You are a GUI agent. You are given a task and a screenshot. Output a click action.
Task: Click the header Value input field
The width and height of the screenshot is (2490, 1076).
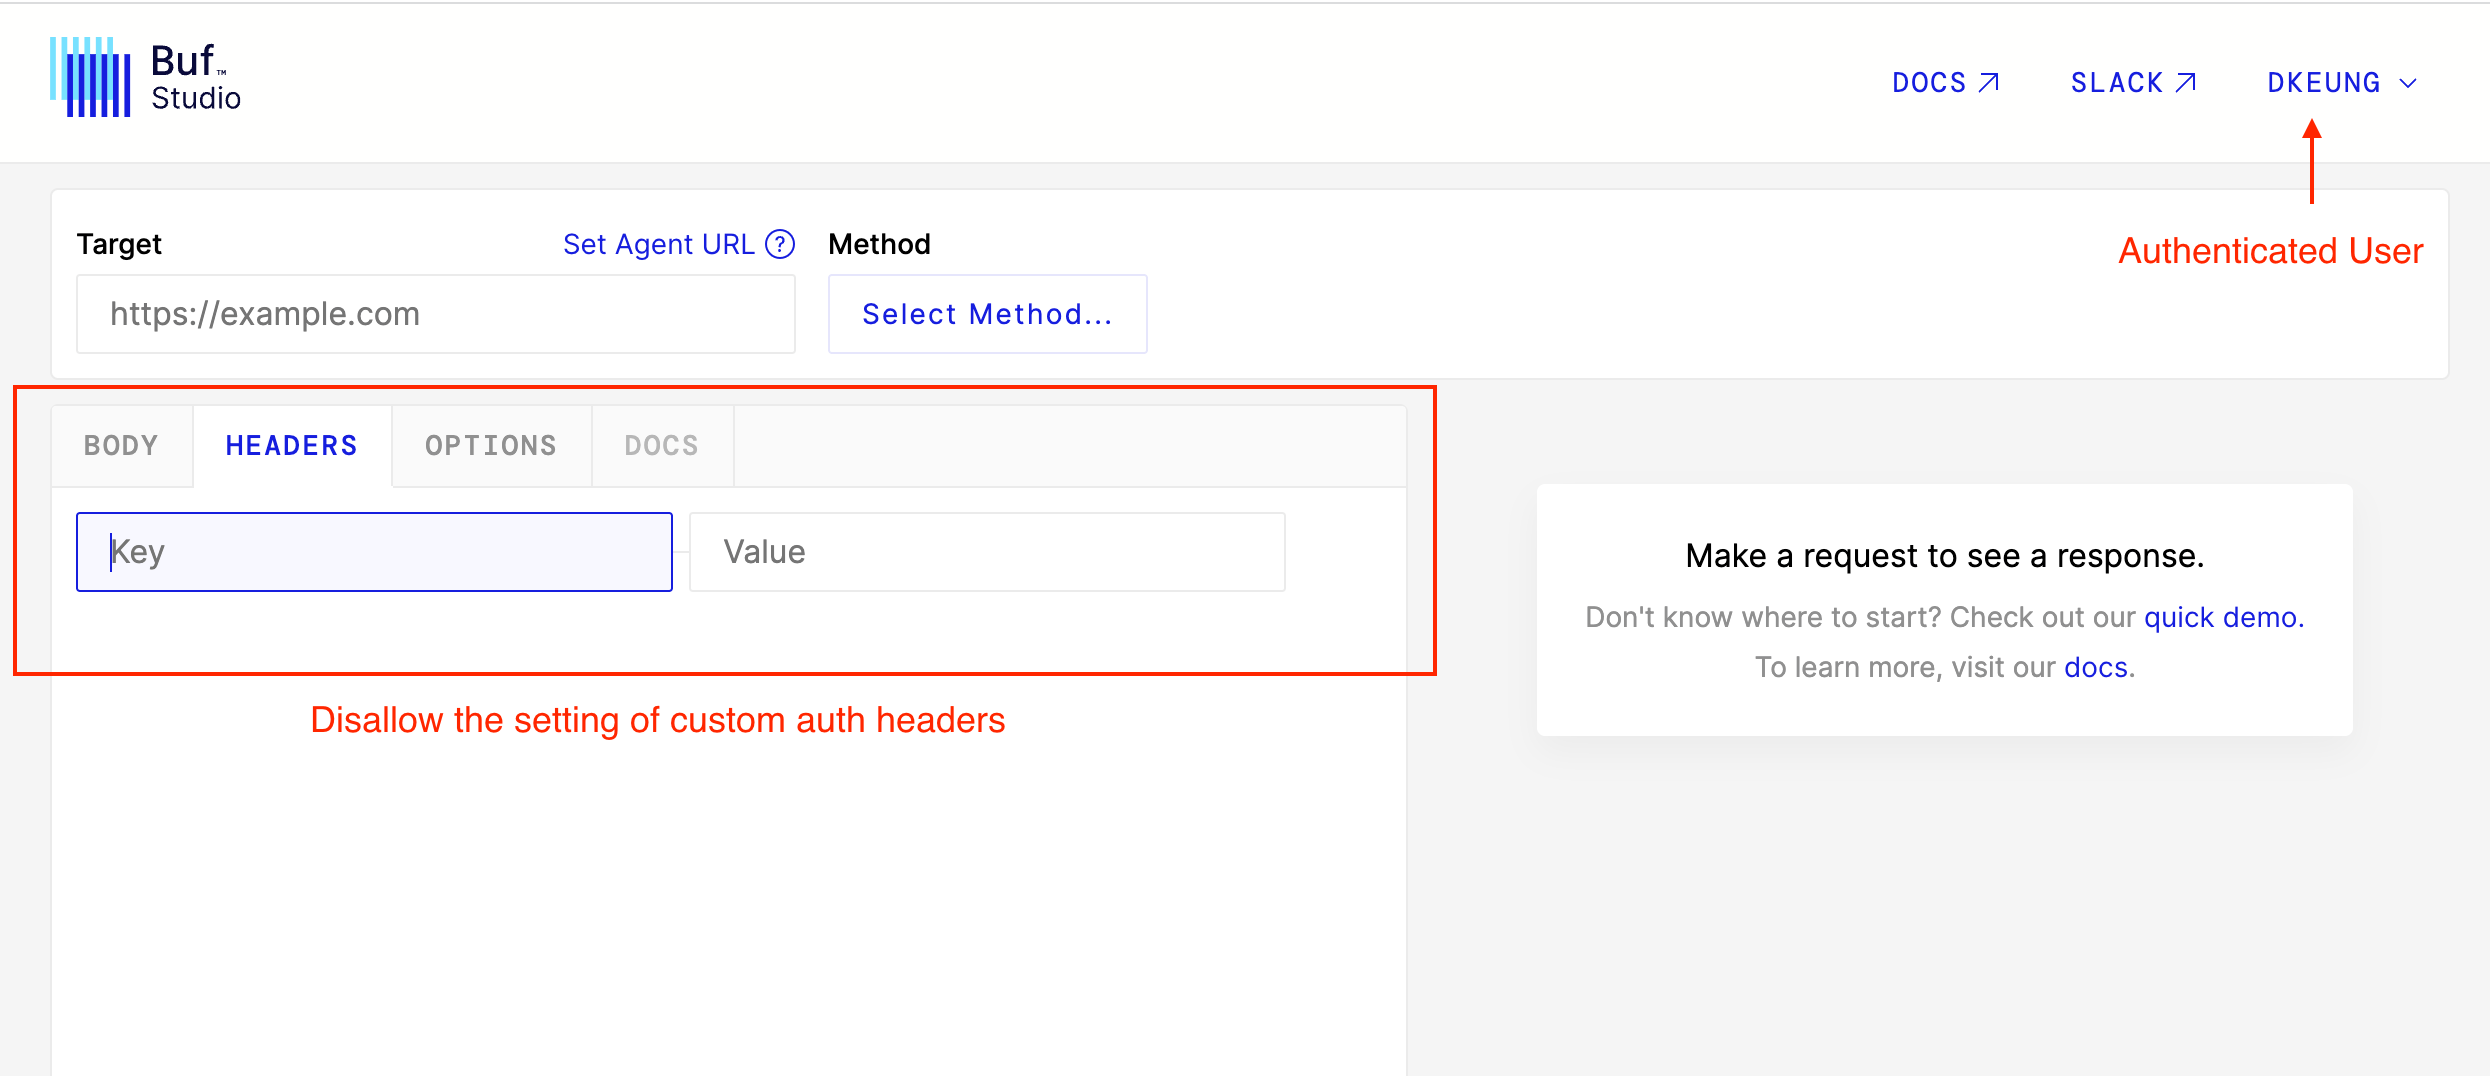[x=987, y=552]
